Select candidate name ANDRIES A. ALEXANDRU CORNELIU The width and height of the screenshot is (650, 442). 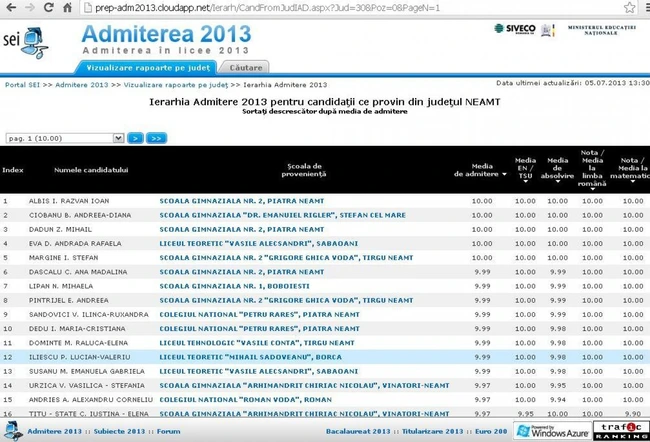[91, 400]
